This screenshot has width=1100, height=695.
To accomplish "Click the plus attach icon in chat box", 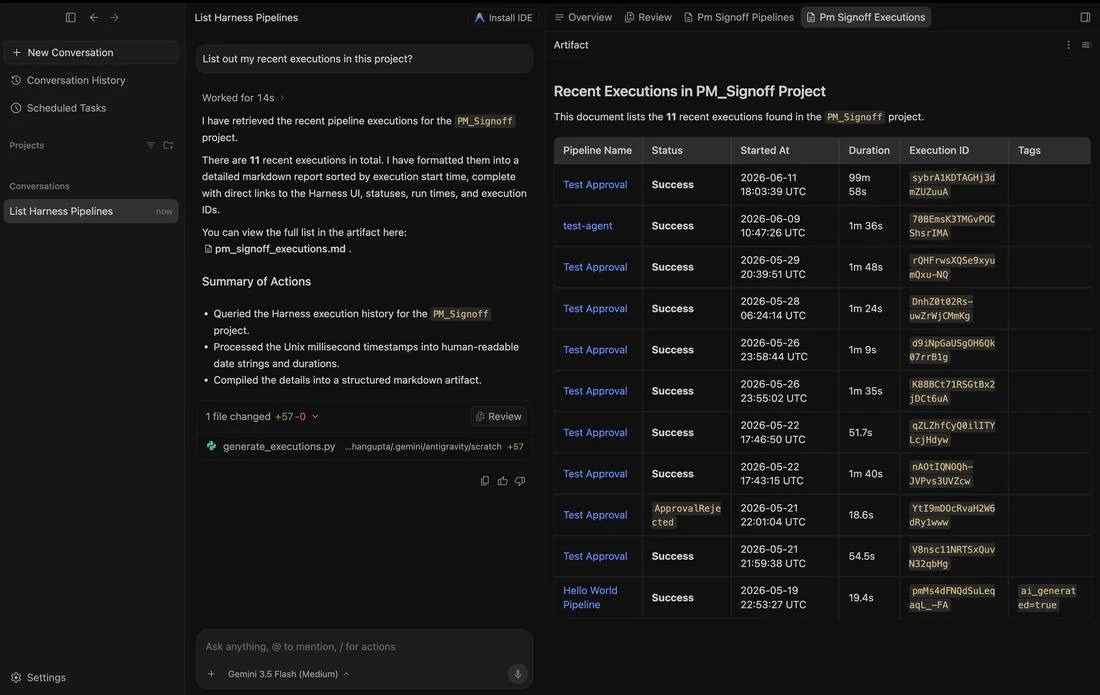I will click(x=211, y=674).
